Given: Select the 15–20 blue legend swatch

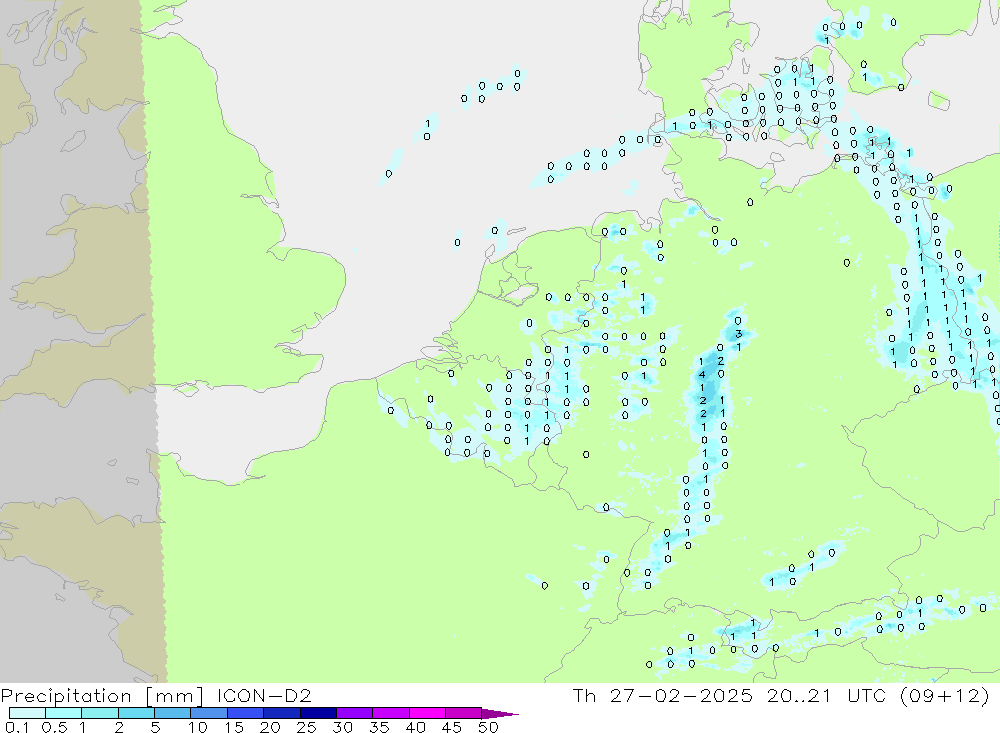Looking at the screenshot, I should pos(245,713).
